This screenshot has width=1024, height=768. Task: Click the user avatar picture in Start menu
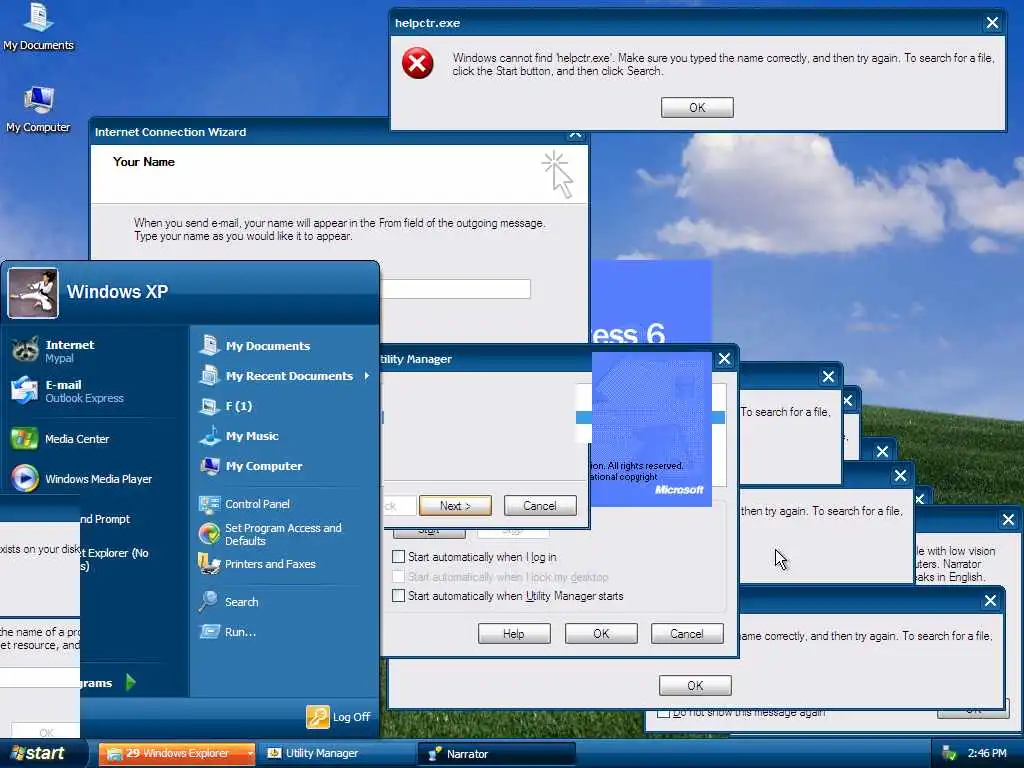pyautogui.click(x=33, y=293)
